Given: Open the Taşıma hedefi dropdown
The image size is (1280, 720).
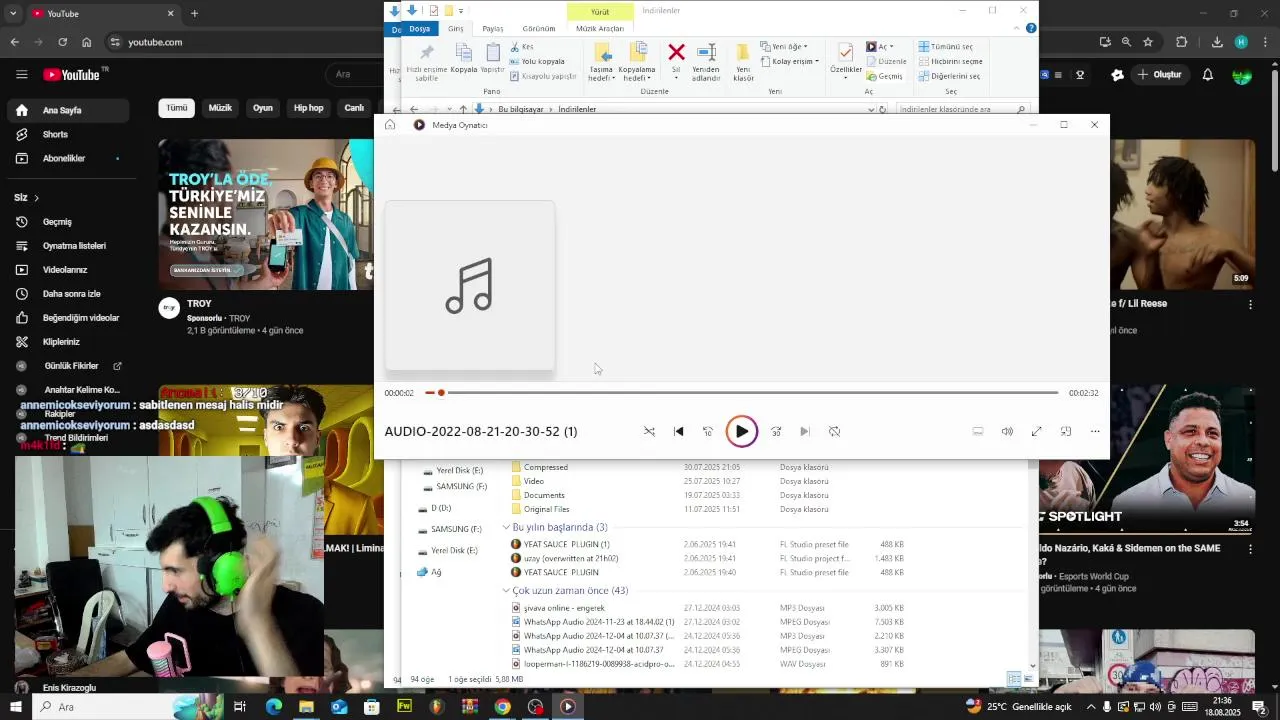Looking at the screenshot, I should coord(601,62).
